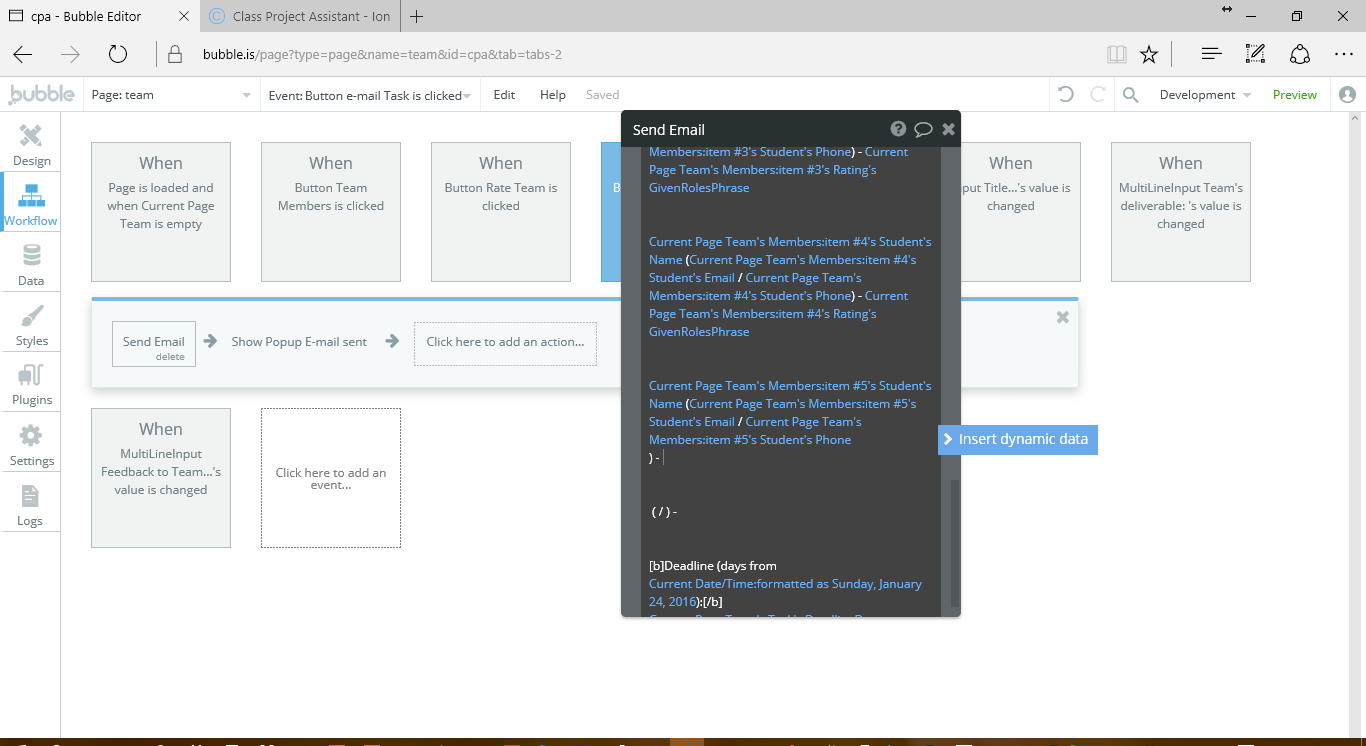This screenshot has width=1366, height=746.
Task: Open the Design tab in sidebar
Action: tap(31, 145)
